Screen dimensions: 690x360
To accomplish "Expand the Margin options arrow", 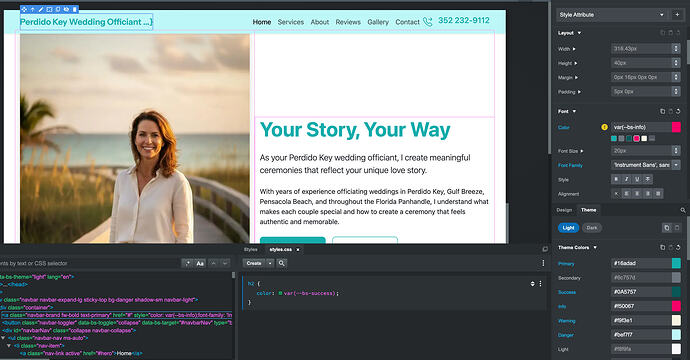I will click(576, 77).
